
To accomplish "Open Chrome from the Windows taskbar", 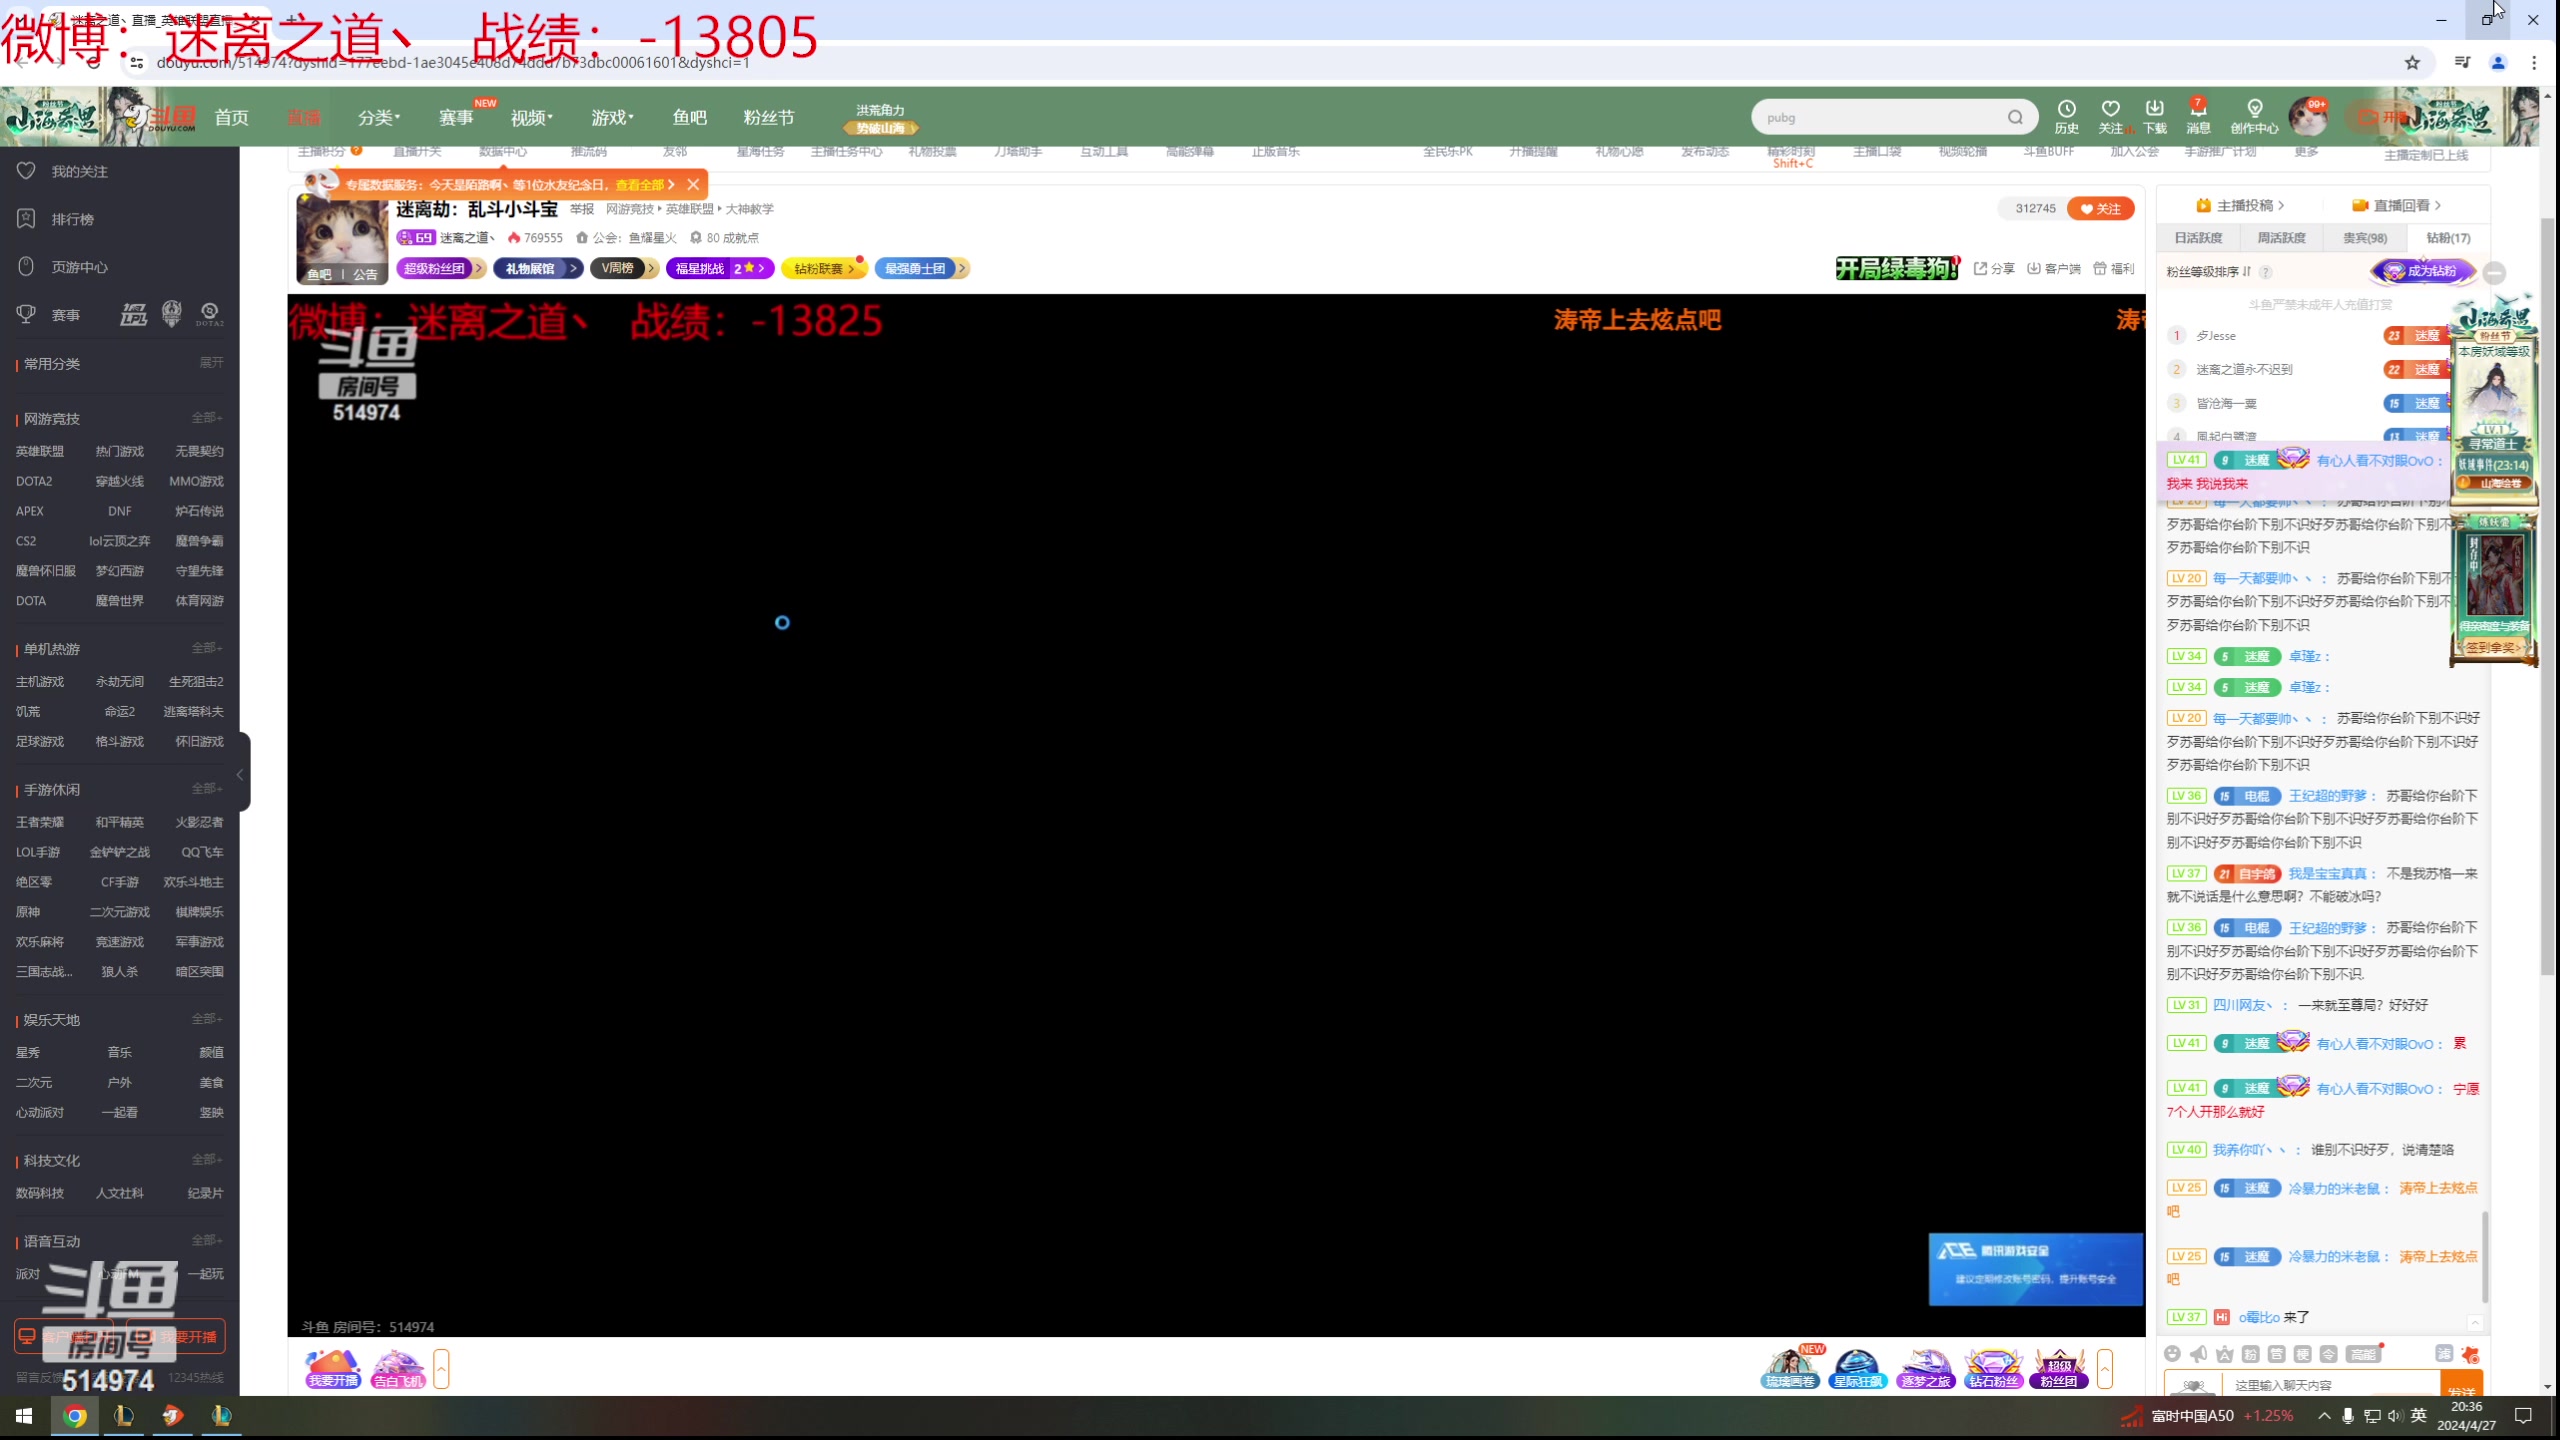I will click(75, 1416).
